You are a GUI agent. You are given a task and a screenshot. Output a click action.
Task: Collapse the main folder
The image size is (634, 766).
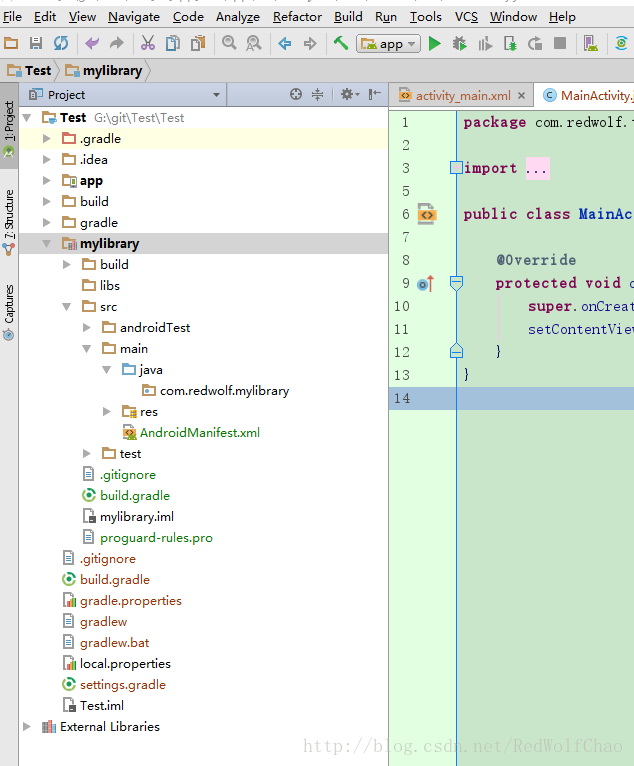[x=86, y=349]
